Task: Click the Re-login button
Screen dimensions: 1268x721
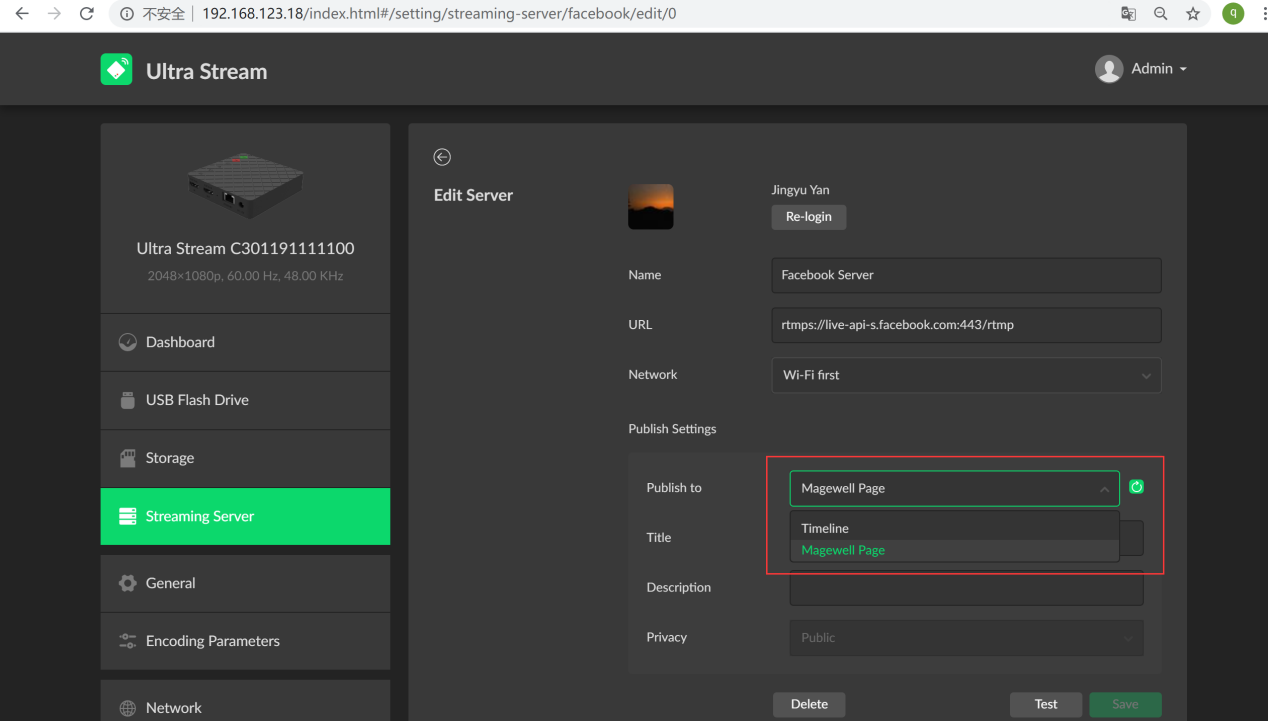Action: pyautogui.click(x=808, y=217)
